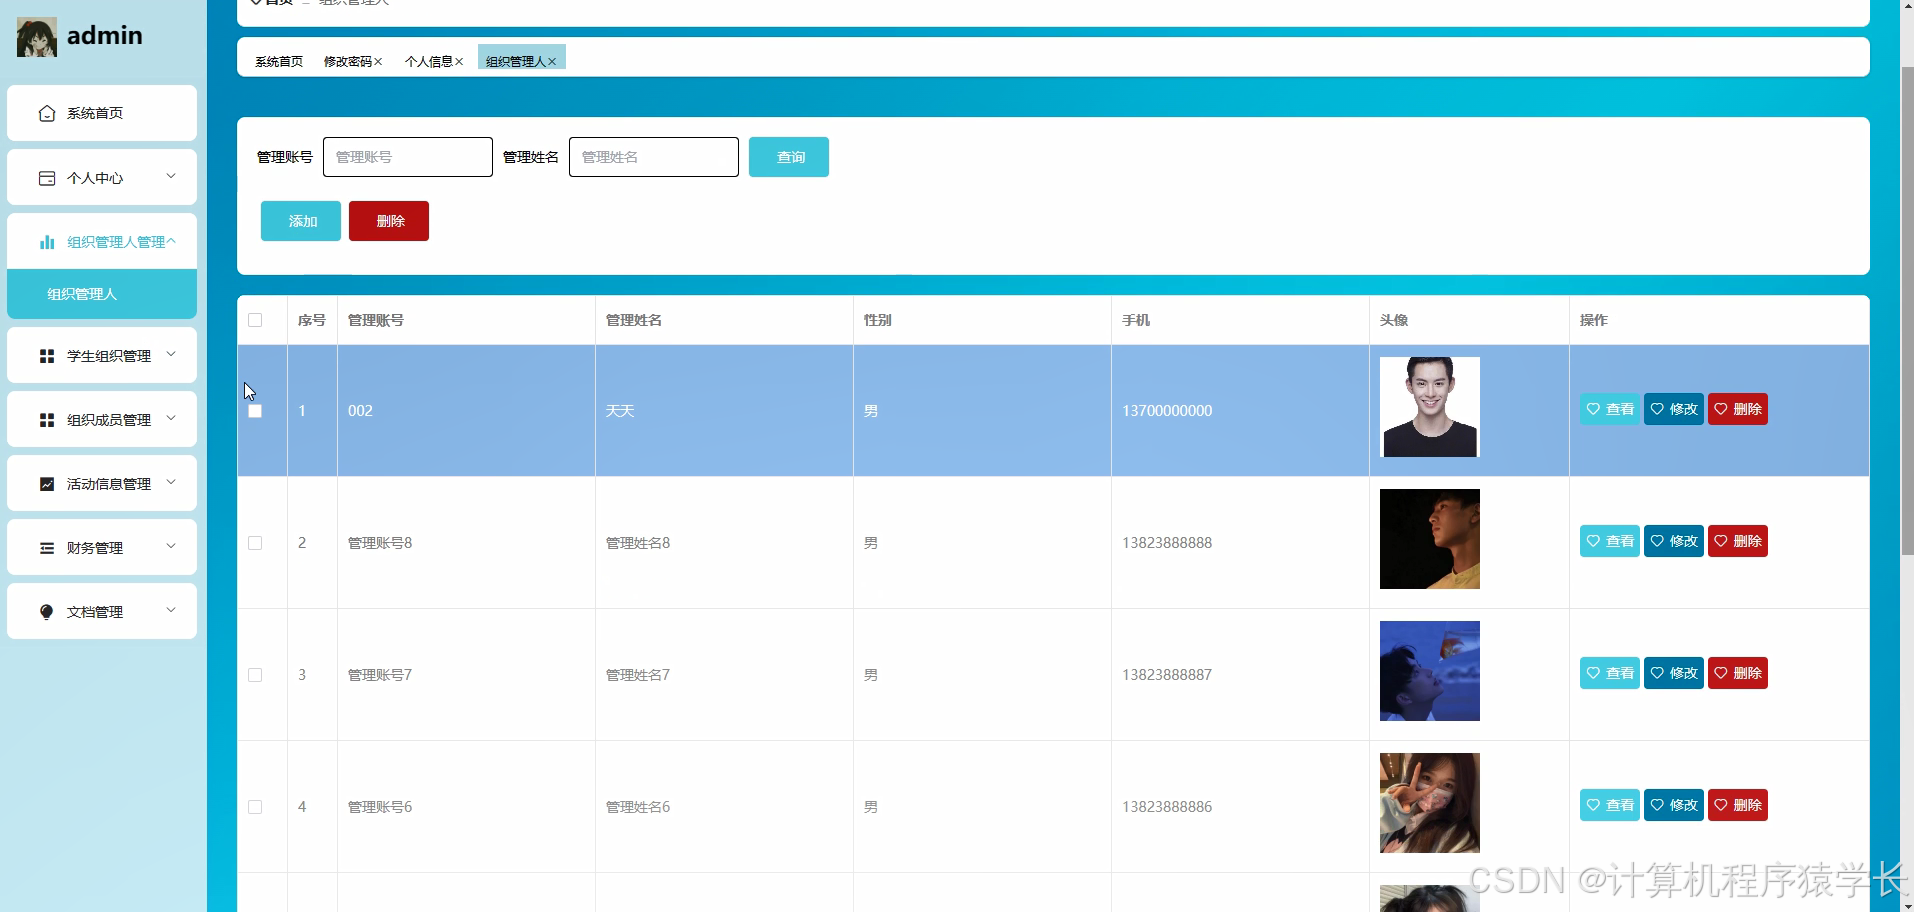Viewport: 1914px width, 912px height.
Task: Click the bulb icon beside 文档管理
Action: pyautogui.click(x=47, y=612)
